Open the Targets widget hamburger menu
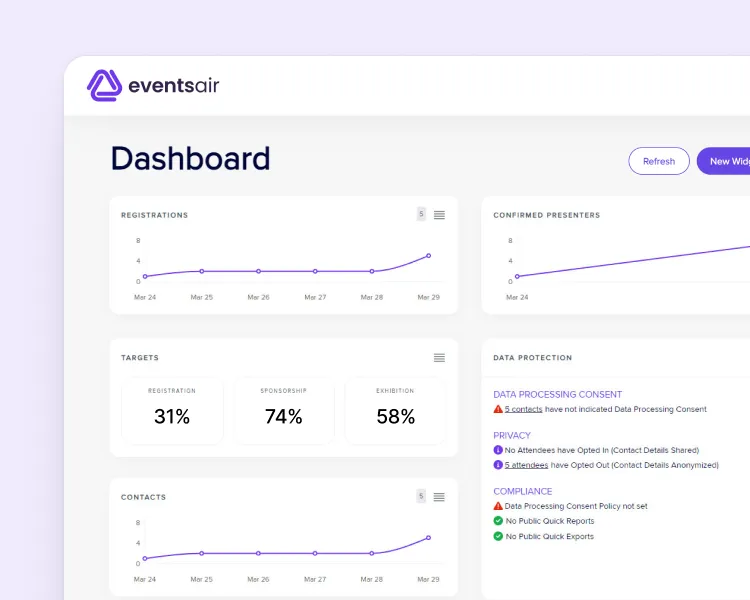750x600 pixels. click(439, 357)
